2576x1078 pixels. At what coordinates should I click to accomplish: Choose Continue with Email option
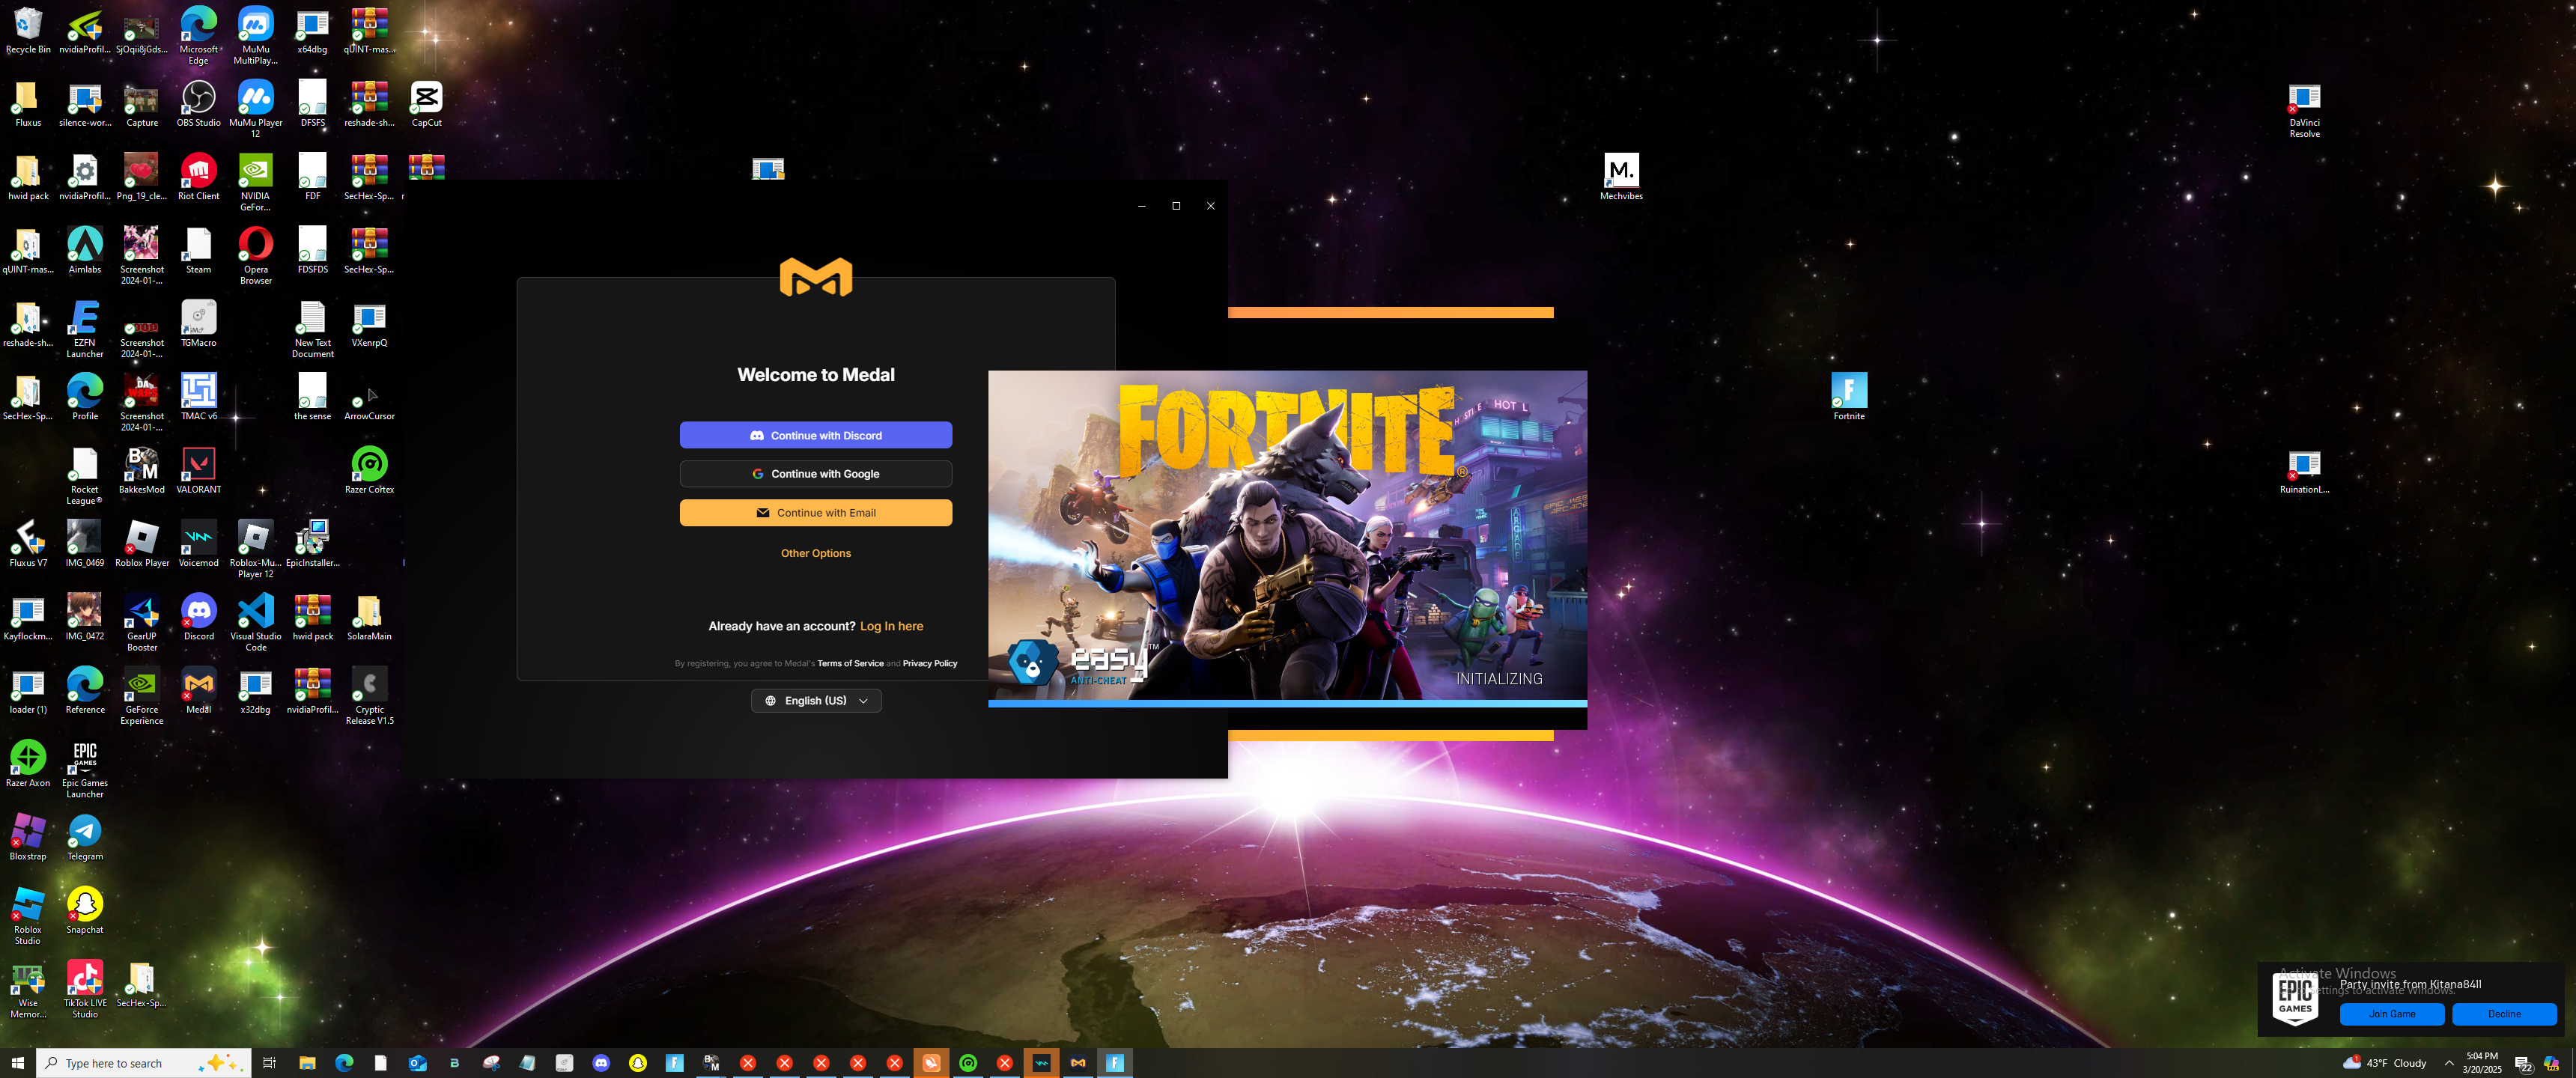tap(815, 513)
